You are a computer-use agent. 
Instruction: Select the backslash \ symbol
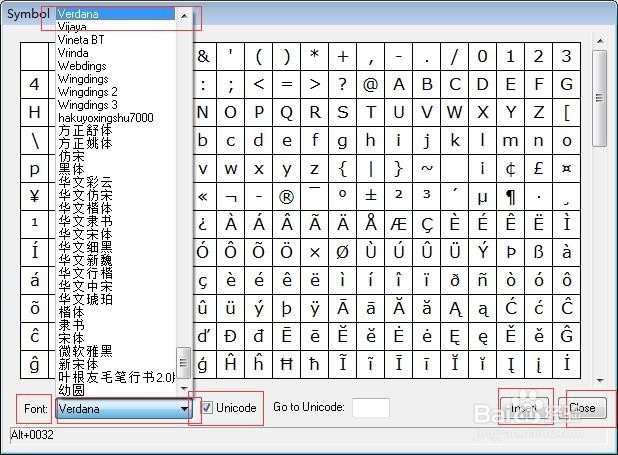[x=35, y=140]
